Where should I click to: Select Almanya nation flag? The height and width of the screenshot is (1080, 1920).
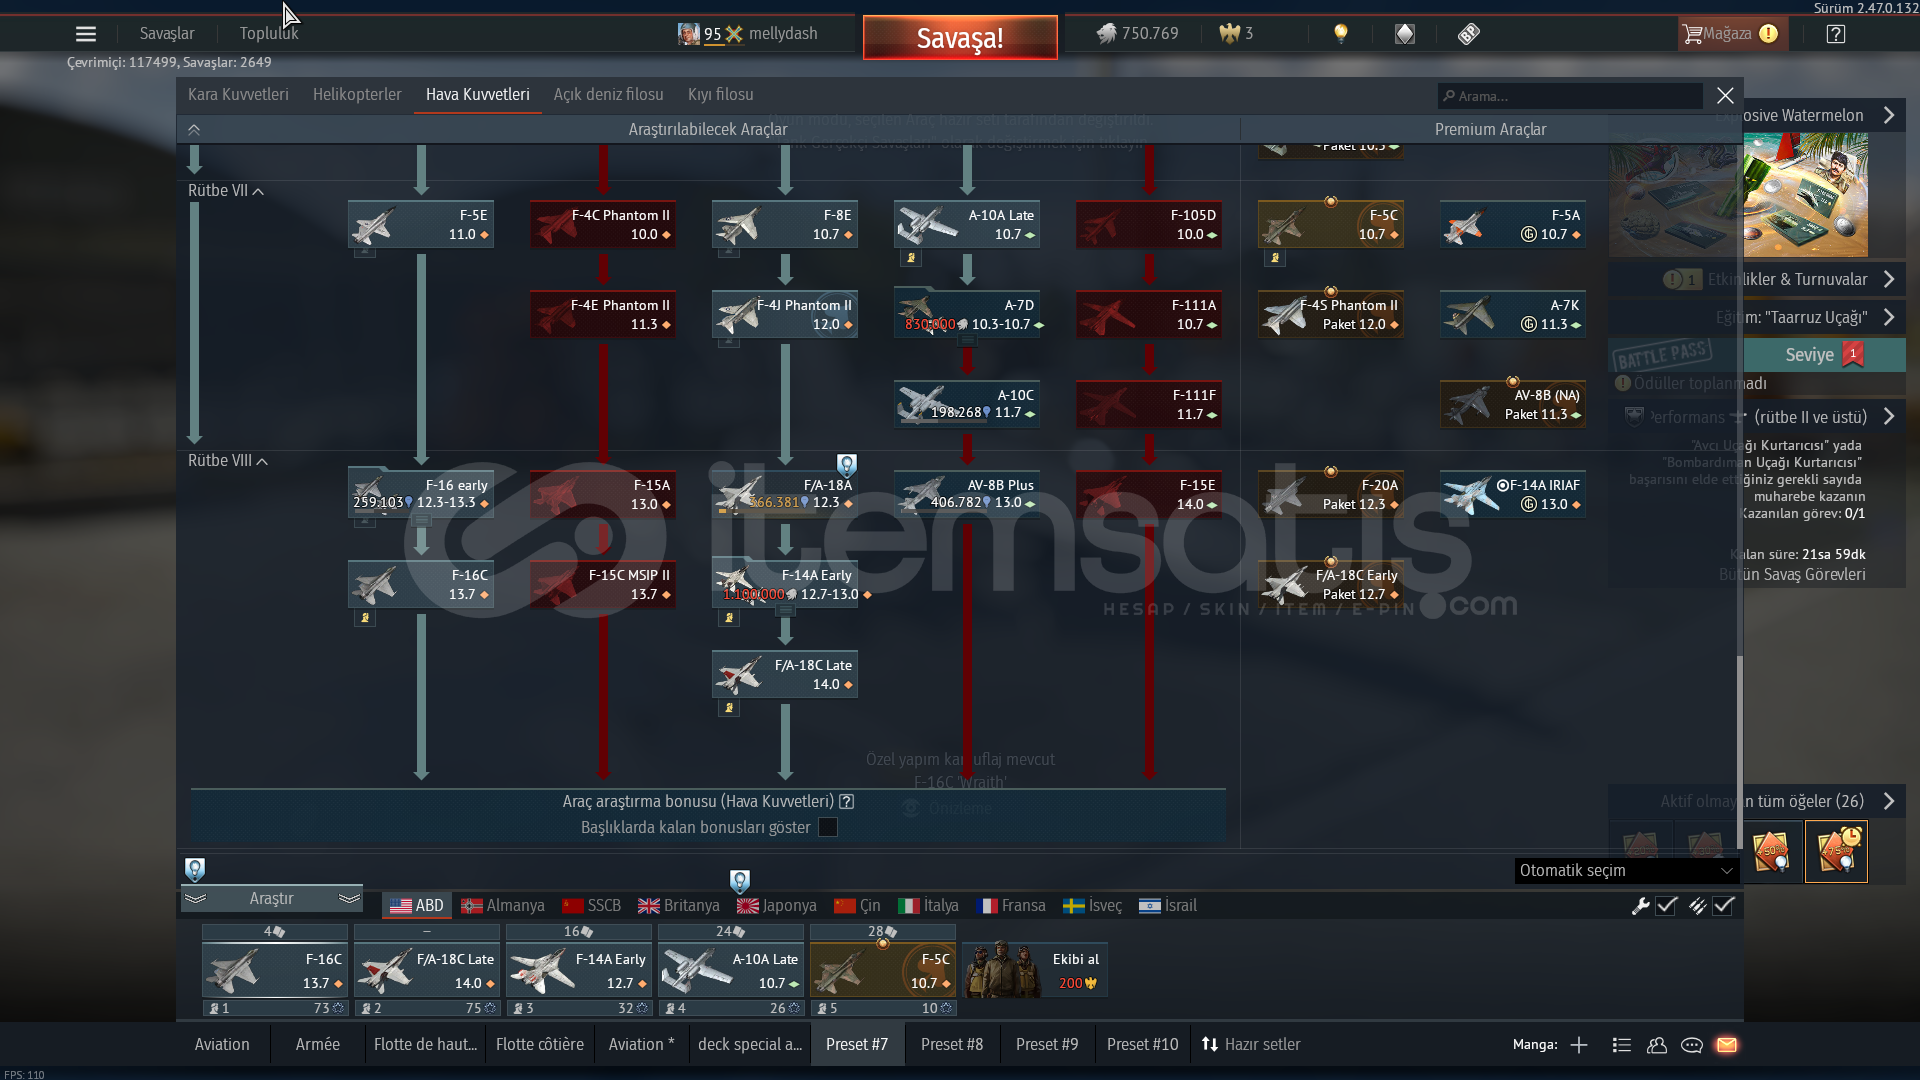coord(503,905)
